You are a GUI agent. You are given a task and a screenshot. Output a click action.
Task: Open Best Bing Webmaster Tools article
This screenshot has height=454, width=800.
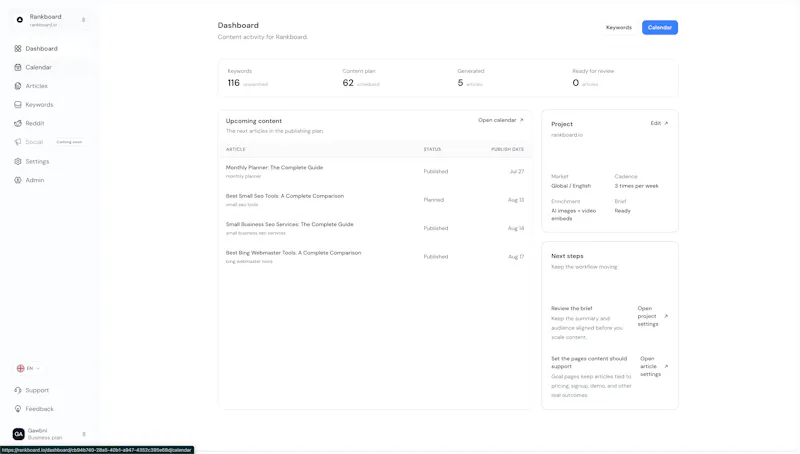coord(375,257)
